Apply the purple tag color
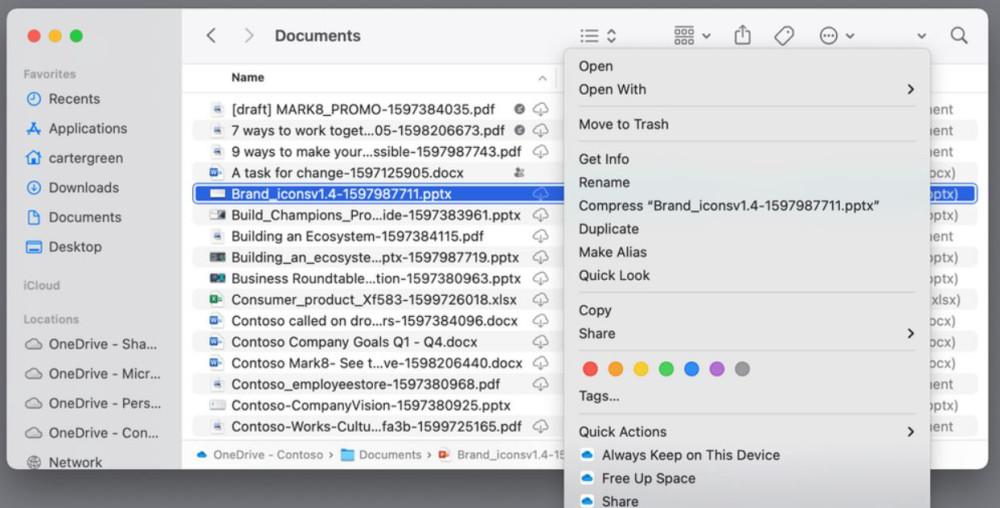The width and height of the screenshot is (1000, 508). click(x=717, y=369)
